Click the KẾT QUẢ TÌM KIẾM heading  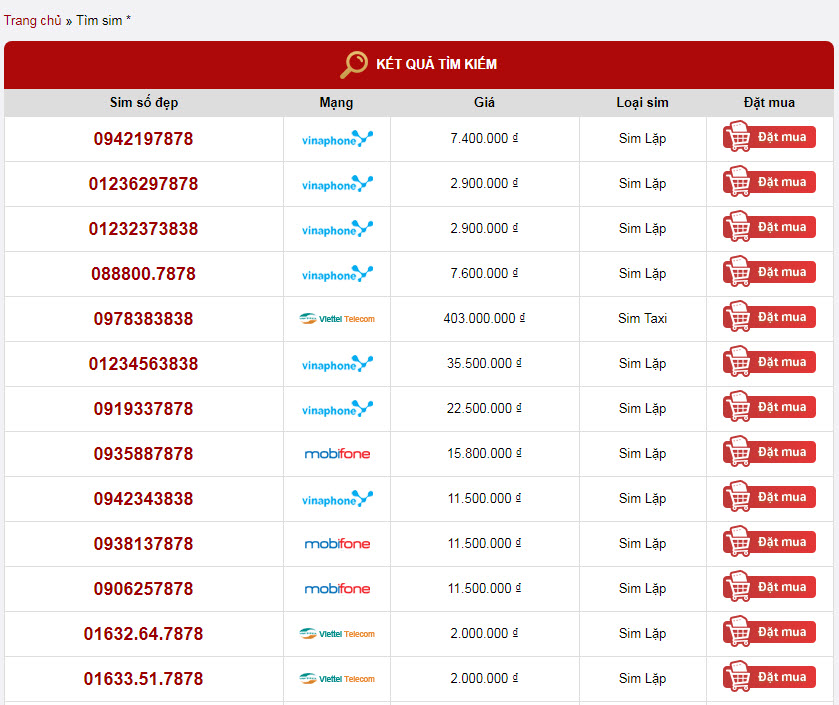point(437,64)
